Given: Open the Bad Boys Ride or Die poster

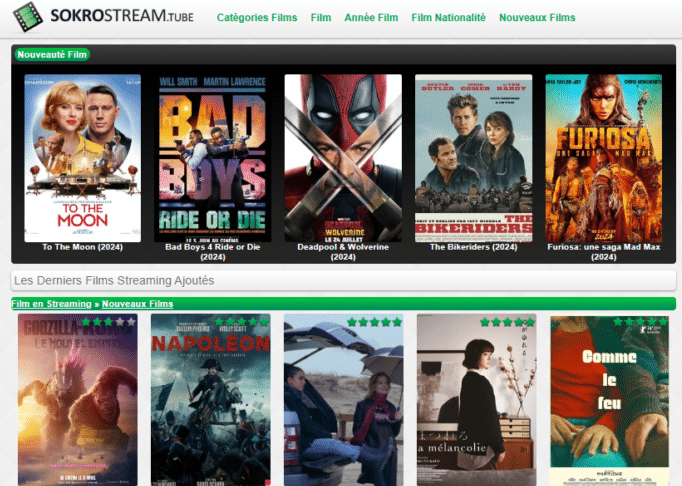Looking at the screenshot, I should click(x=213, y=158).
